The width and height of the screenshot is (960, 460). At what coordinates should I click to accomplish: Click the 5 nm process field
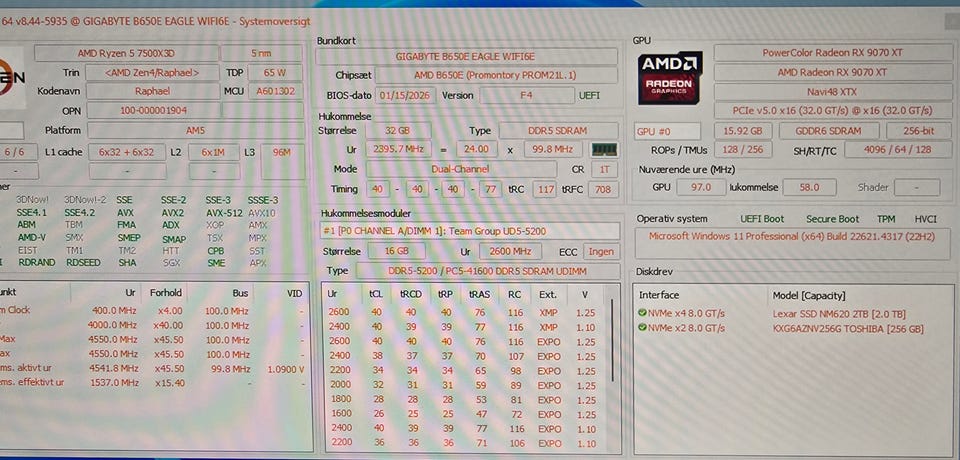[x=261, y=53]
